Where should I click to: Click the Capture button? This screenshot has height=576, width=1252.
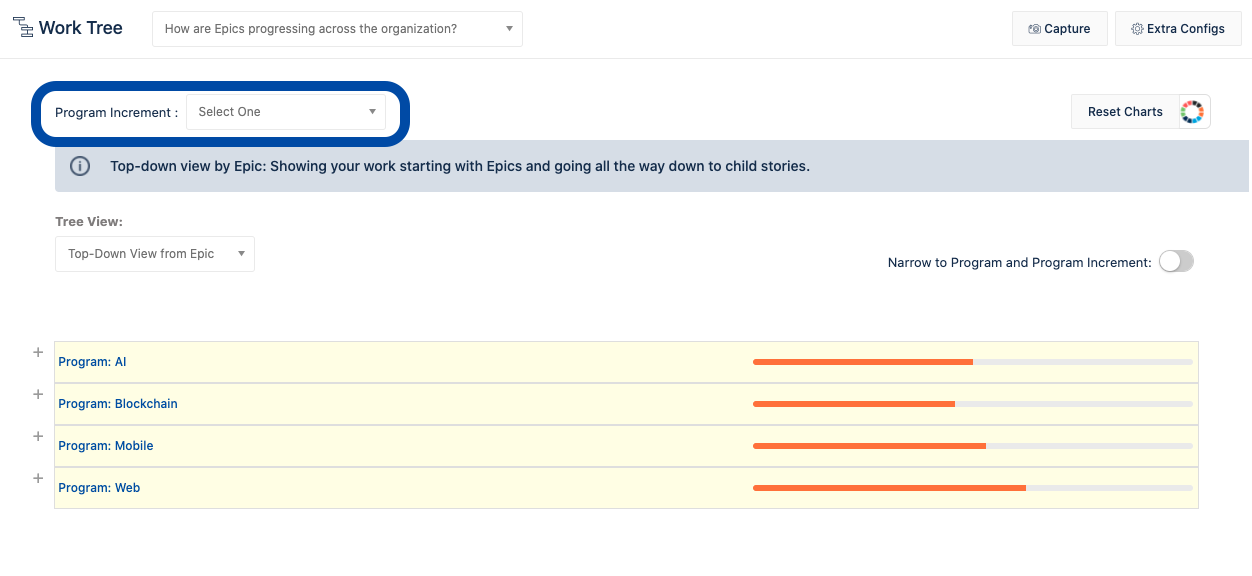(x=1059, y=29)
